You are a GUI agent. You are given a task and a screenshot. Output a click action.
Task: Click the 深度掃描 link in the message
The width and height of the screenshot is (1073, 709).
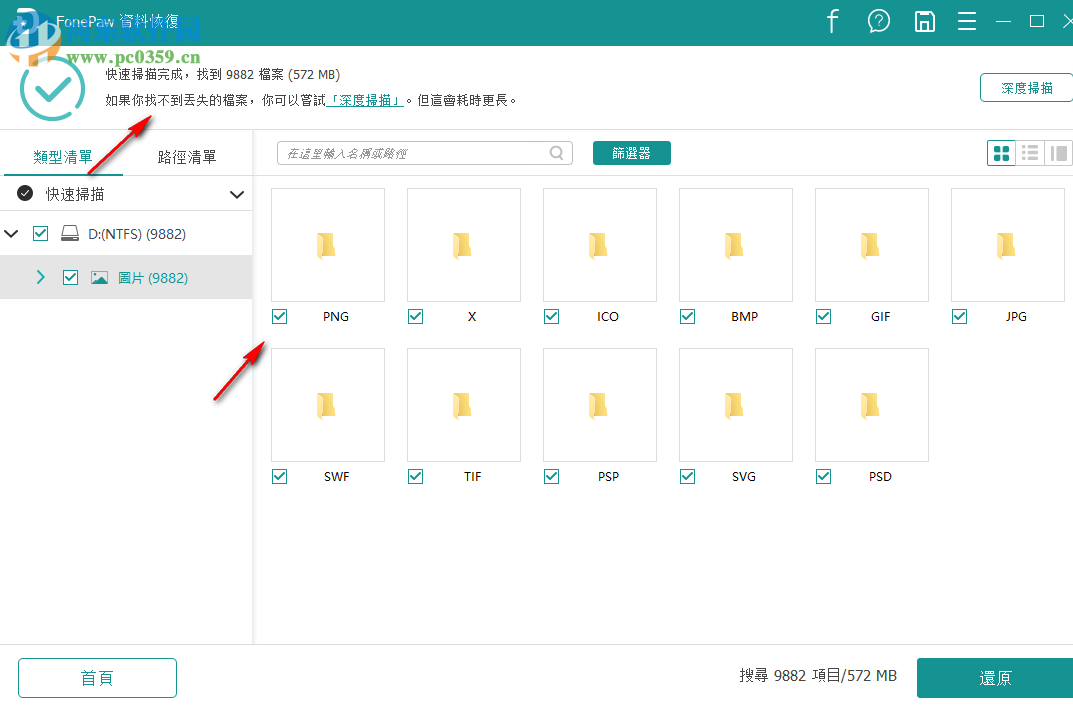tap(365, 99)
